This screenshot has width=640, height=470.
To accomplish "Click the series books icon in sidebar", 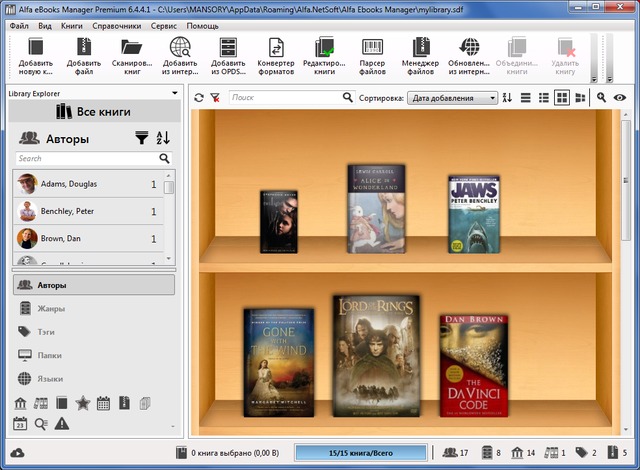I will pos(40,403).
